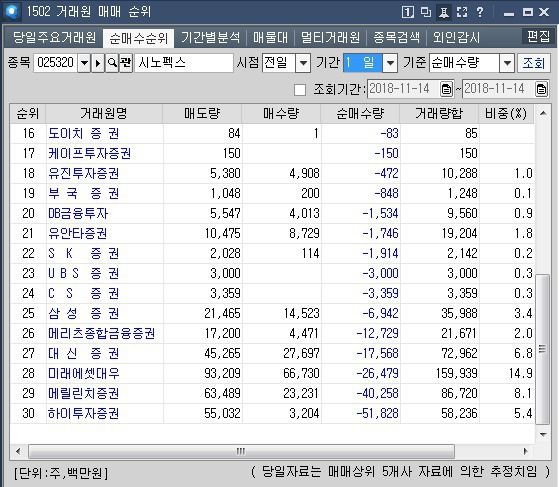Click the start date field 2018-11-14
The width and height of the screenshot is (559, 487).
(404, 89)
